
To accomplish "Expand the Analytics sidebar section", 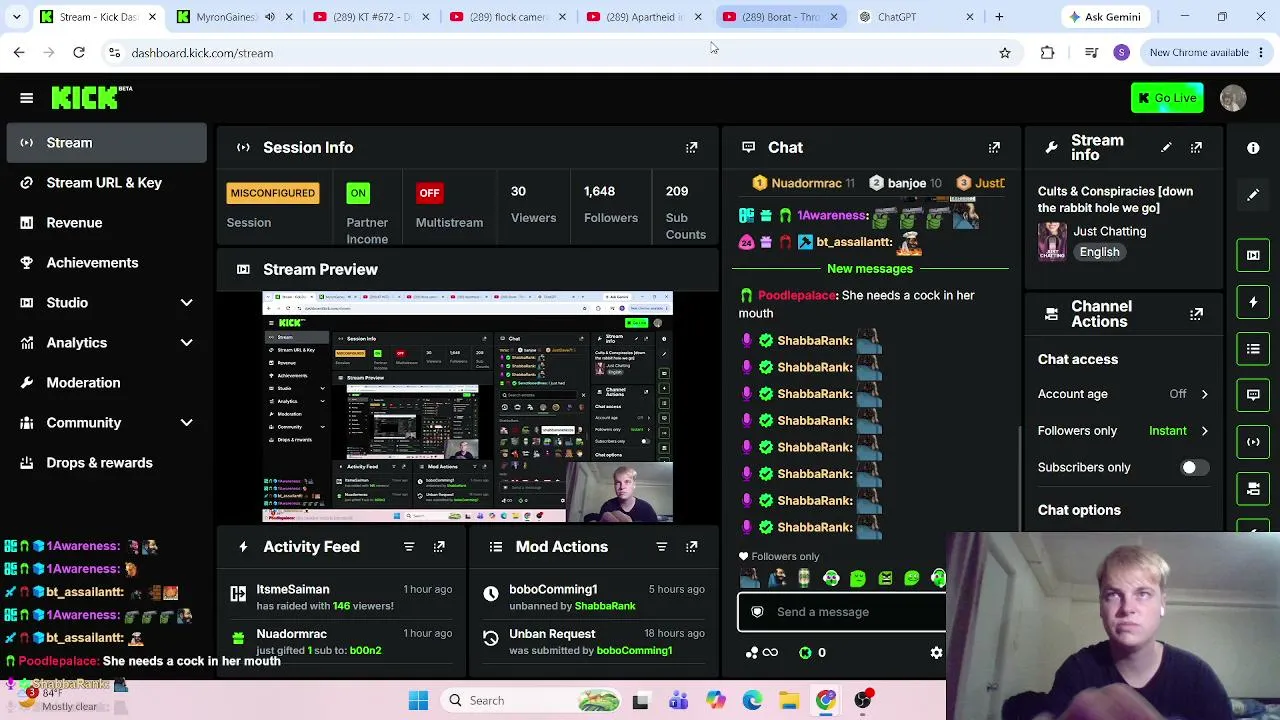I will pos(106,343).
